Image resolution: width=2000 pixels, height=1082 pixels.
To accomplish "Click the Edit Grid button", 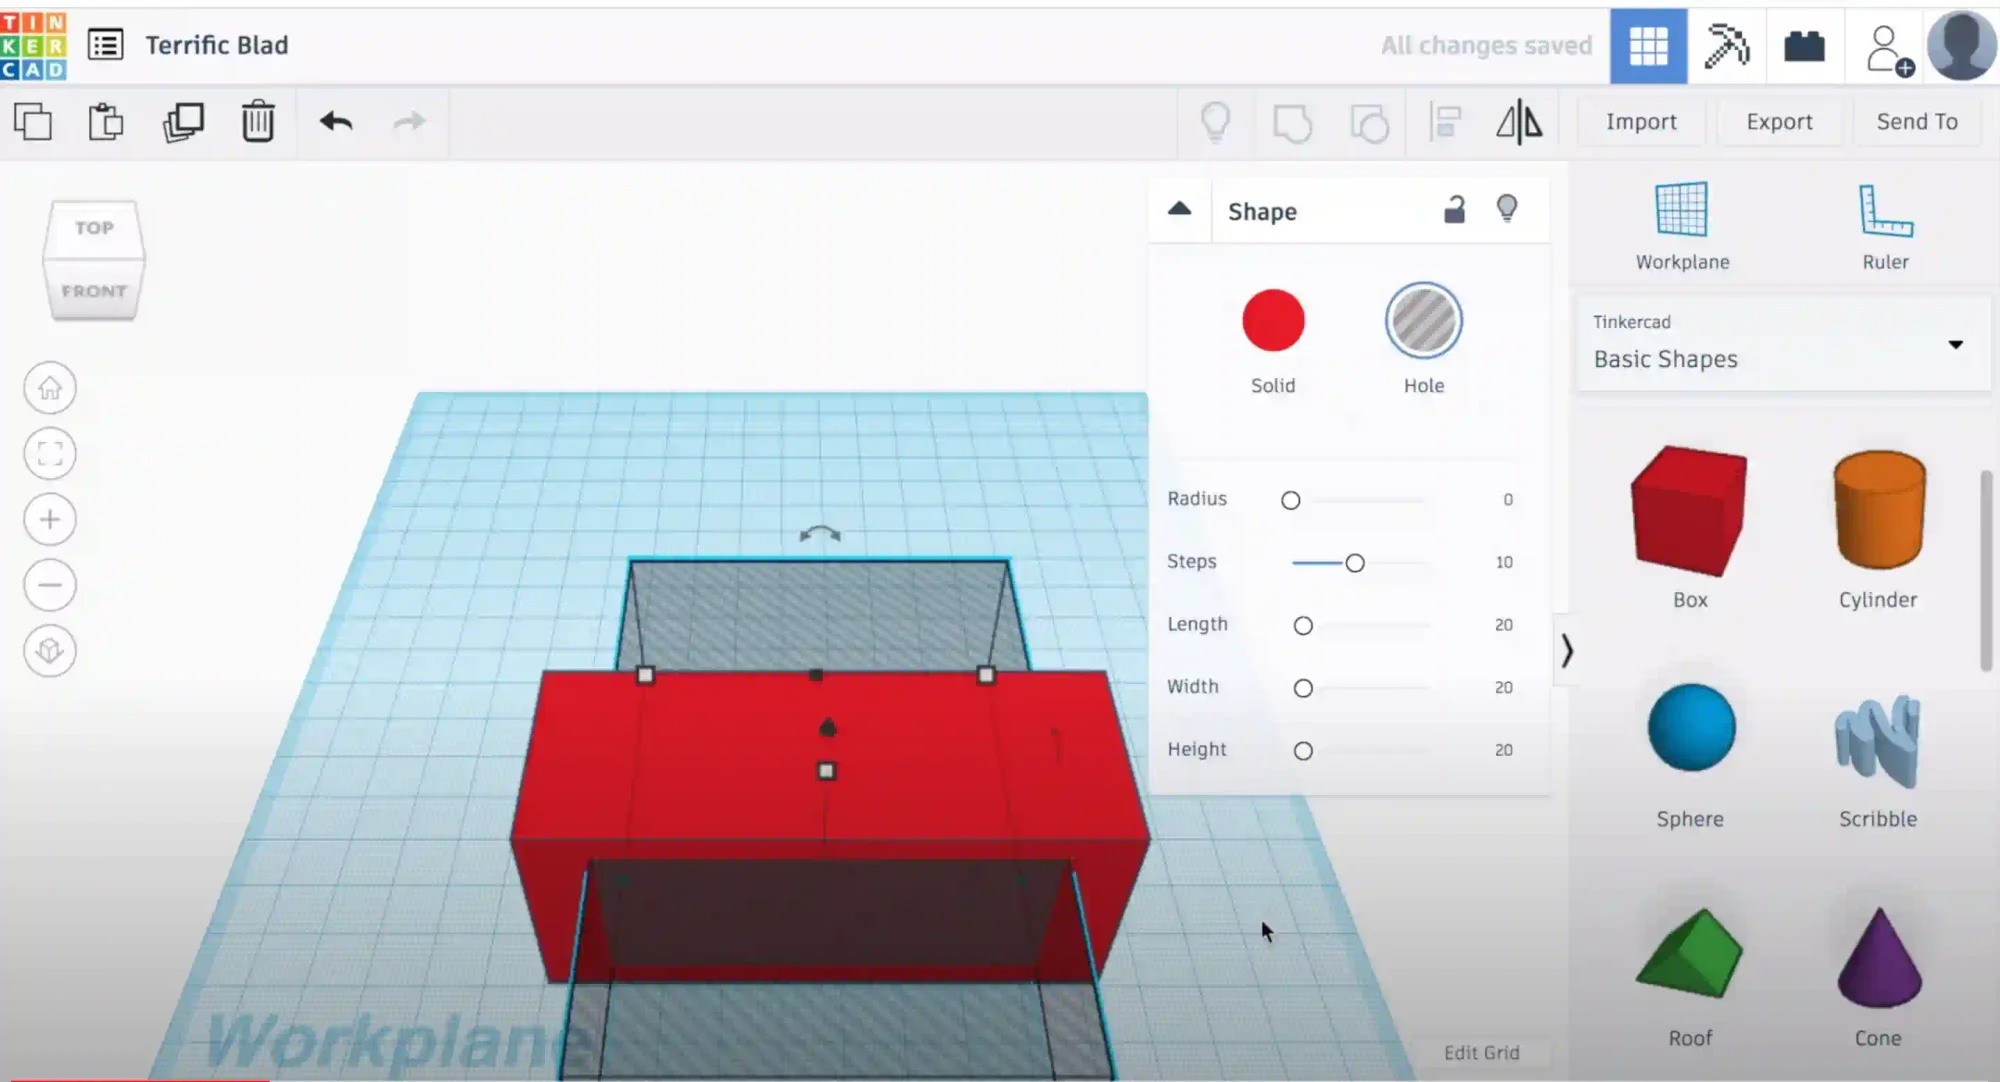I will coord(1481,1052).
